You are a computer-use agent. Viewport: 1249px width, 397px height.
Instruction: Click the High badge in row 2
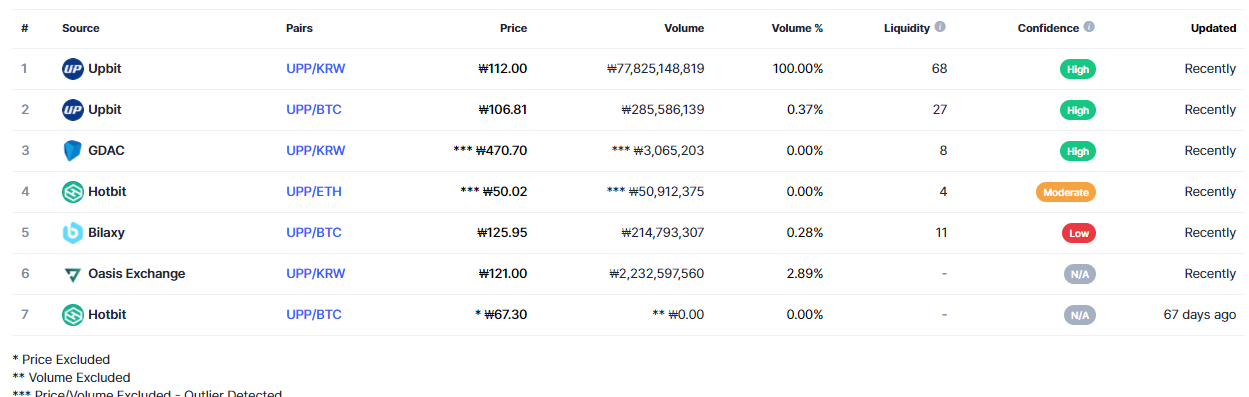point(1078,110)
